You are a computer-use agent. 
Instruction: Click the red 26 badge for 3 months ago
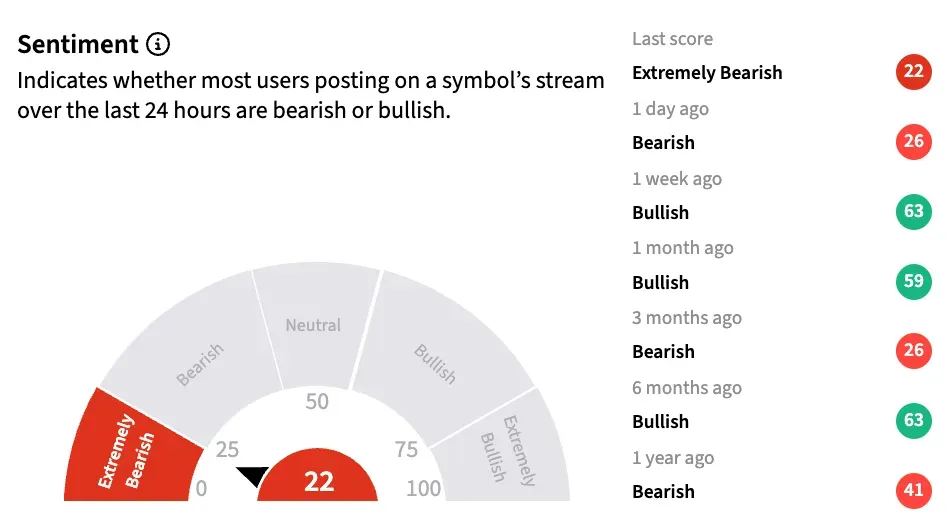pos(913,351)
